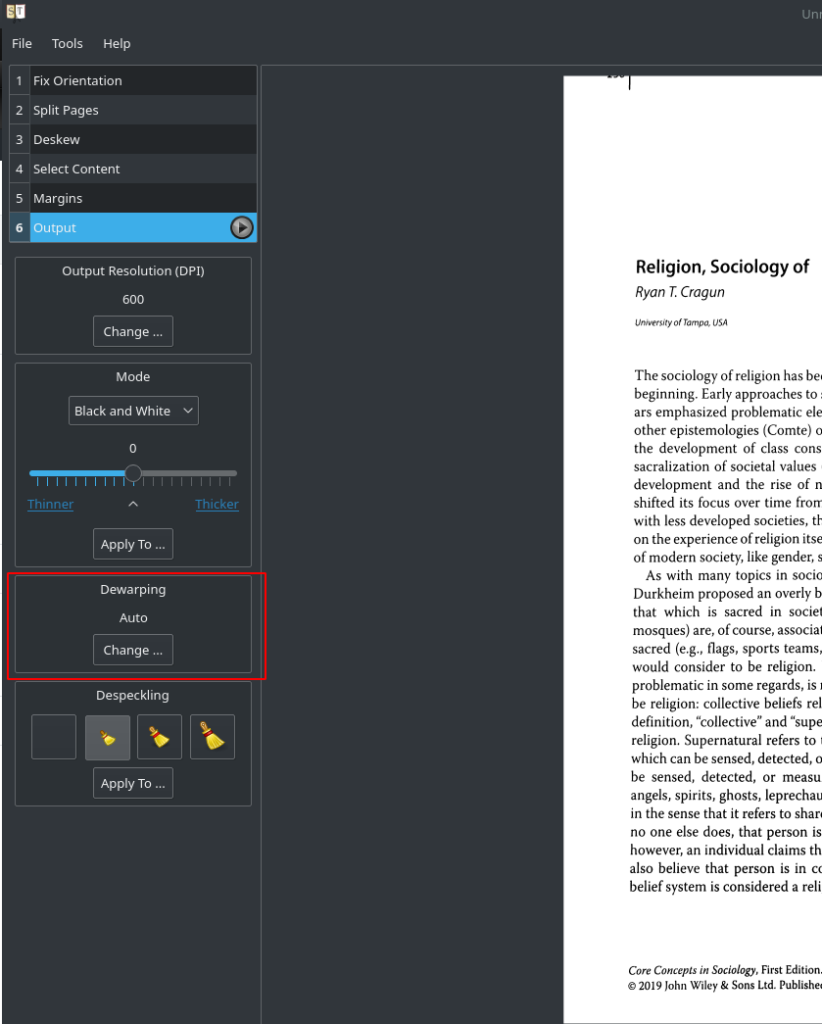Click Apply To under Mode
The image size is (822, 1024).
[x=133, y=544]
